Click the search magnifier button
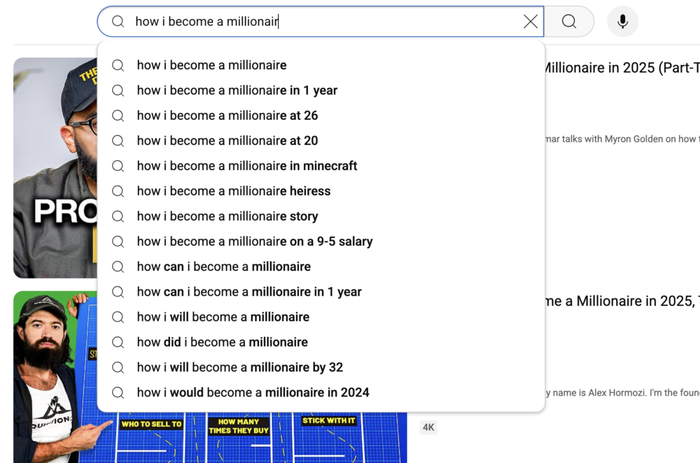 pyautogui.click(x=569, y=22)
